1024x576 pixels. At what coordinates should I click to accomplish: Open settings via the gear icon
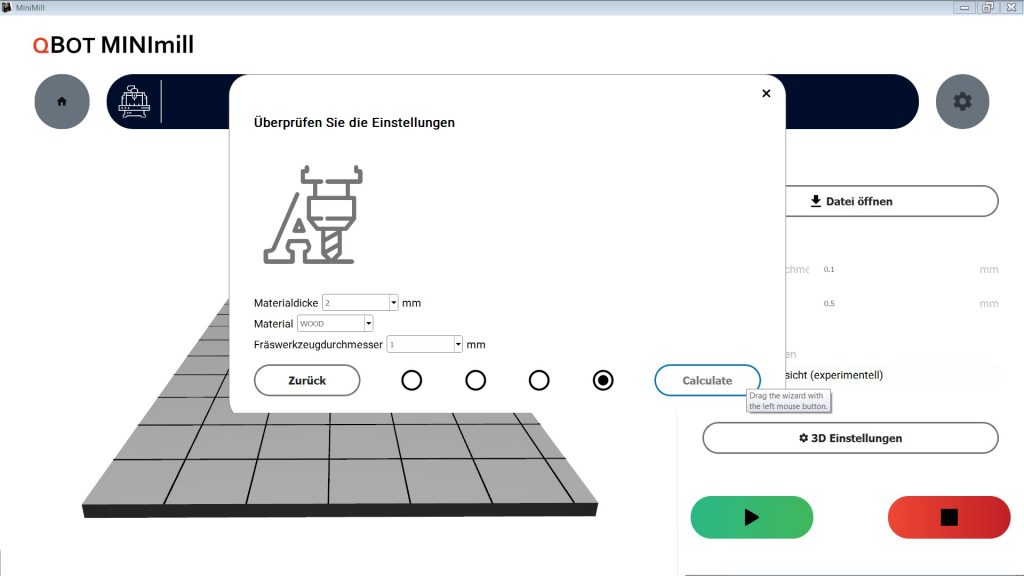coord(962,102)
